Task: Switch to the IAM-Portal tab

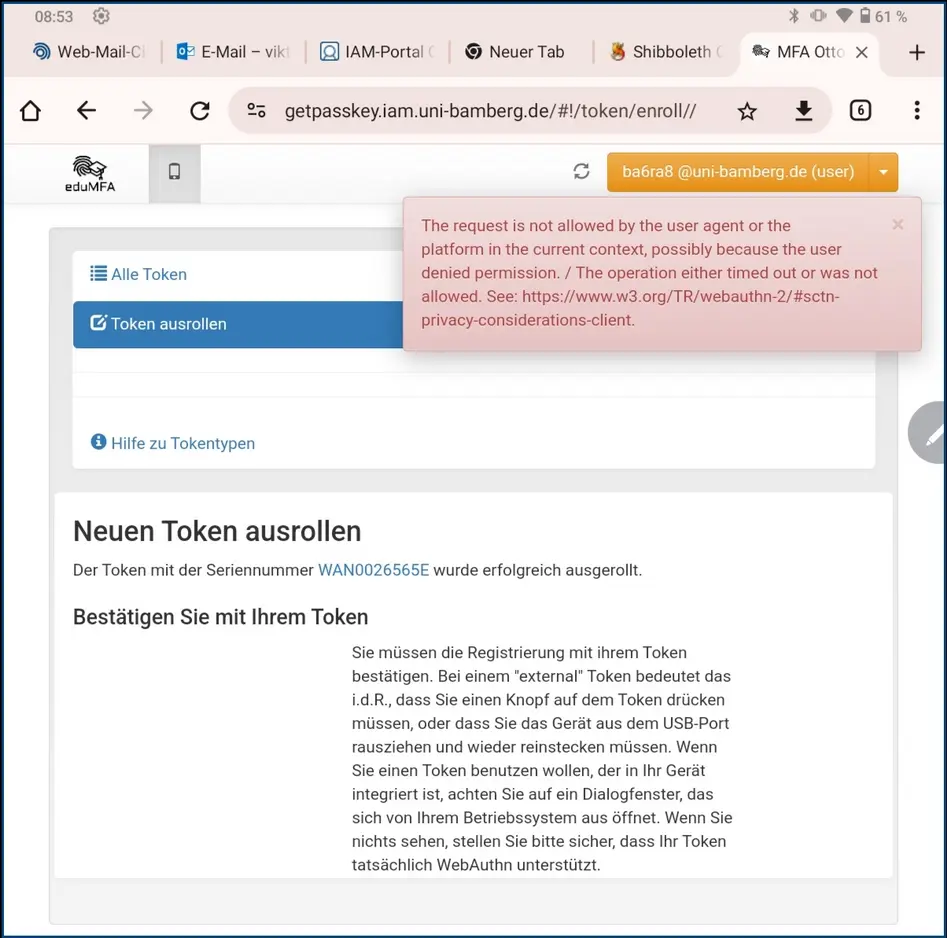Action: [377, 53]
